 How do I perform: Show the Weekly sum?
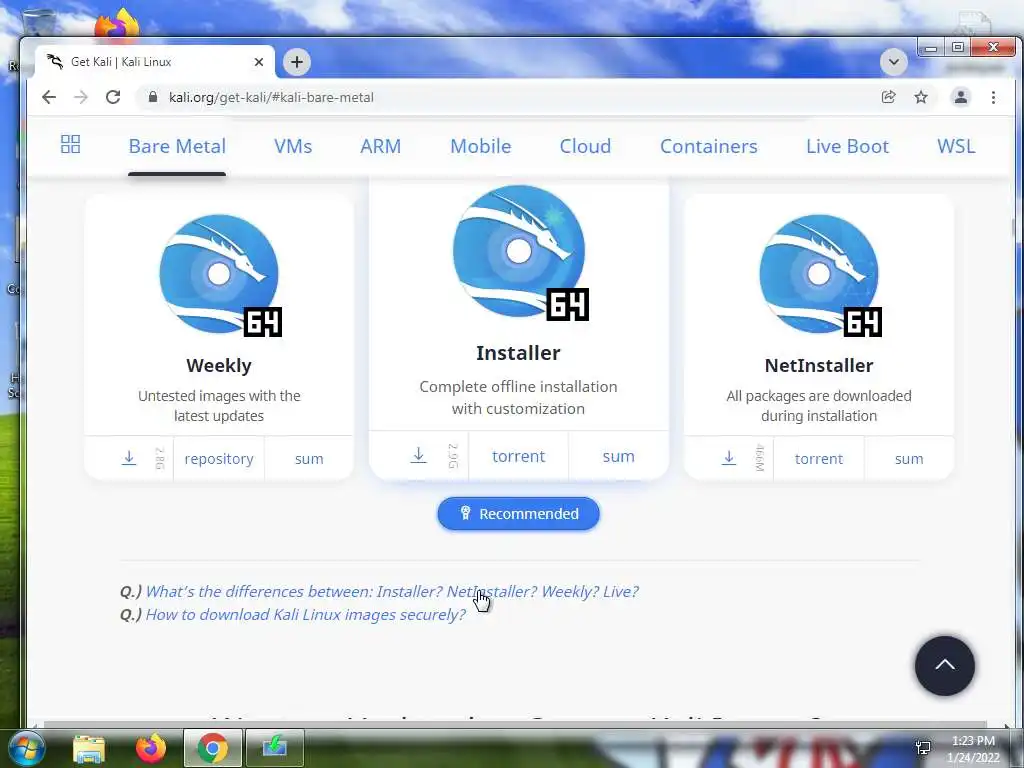pyautogui.click(x=309, y=458)
